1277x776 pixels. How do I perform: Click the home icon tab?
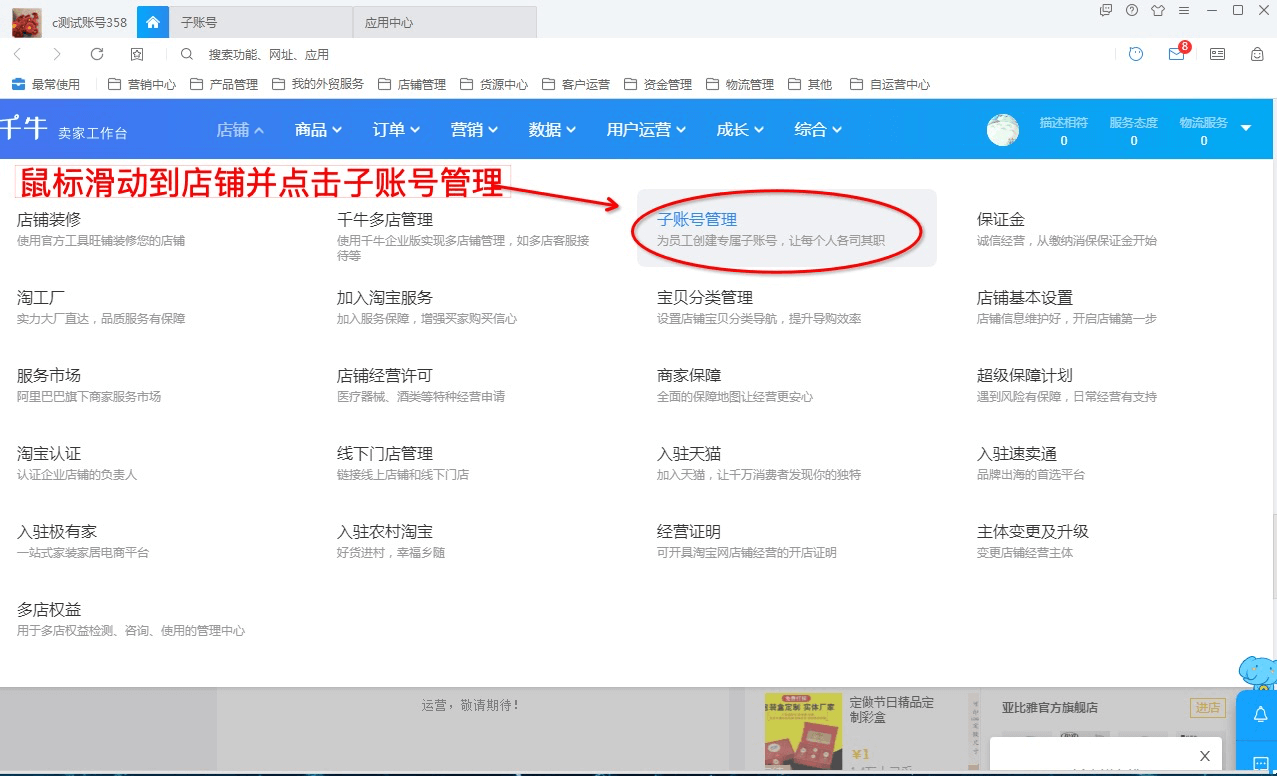pos(152,21)
